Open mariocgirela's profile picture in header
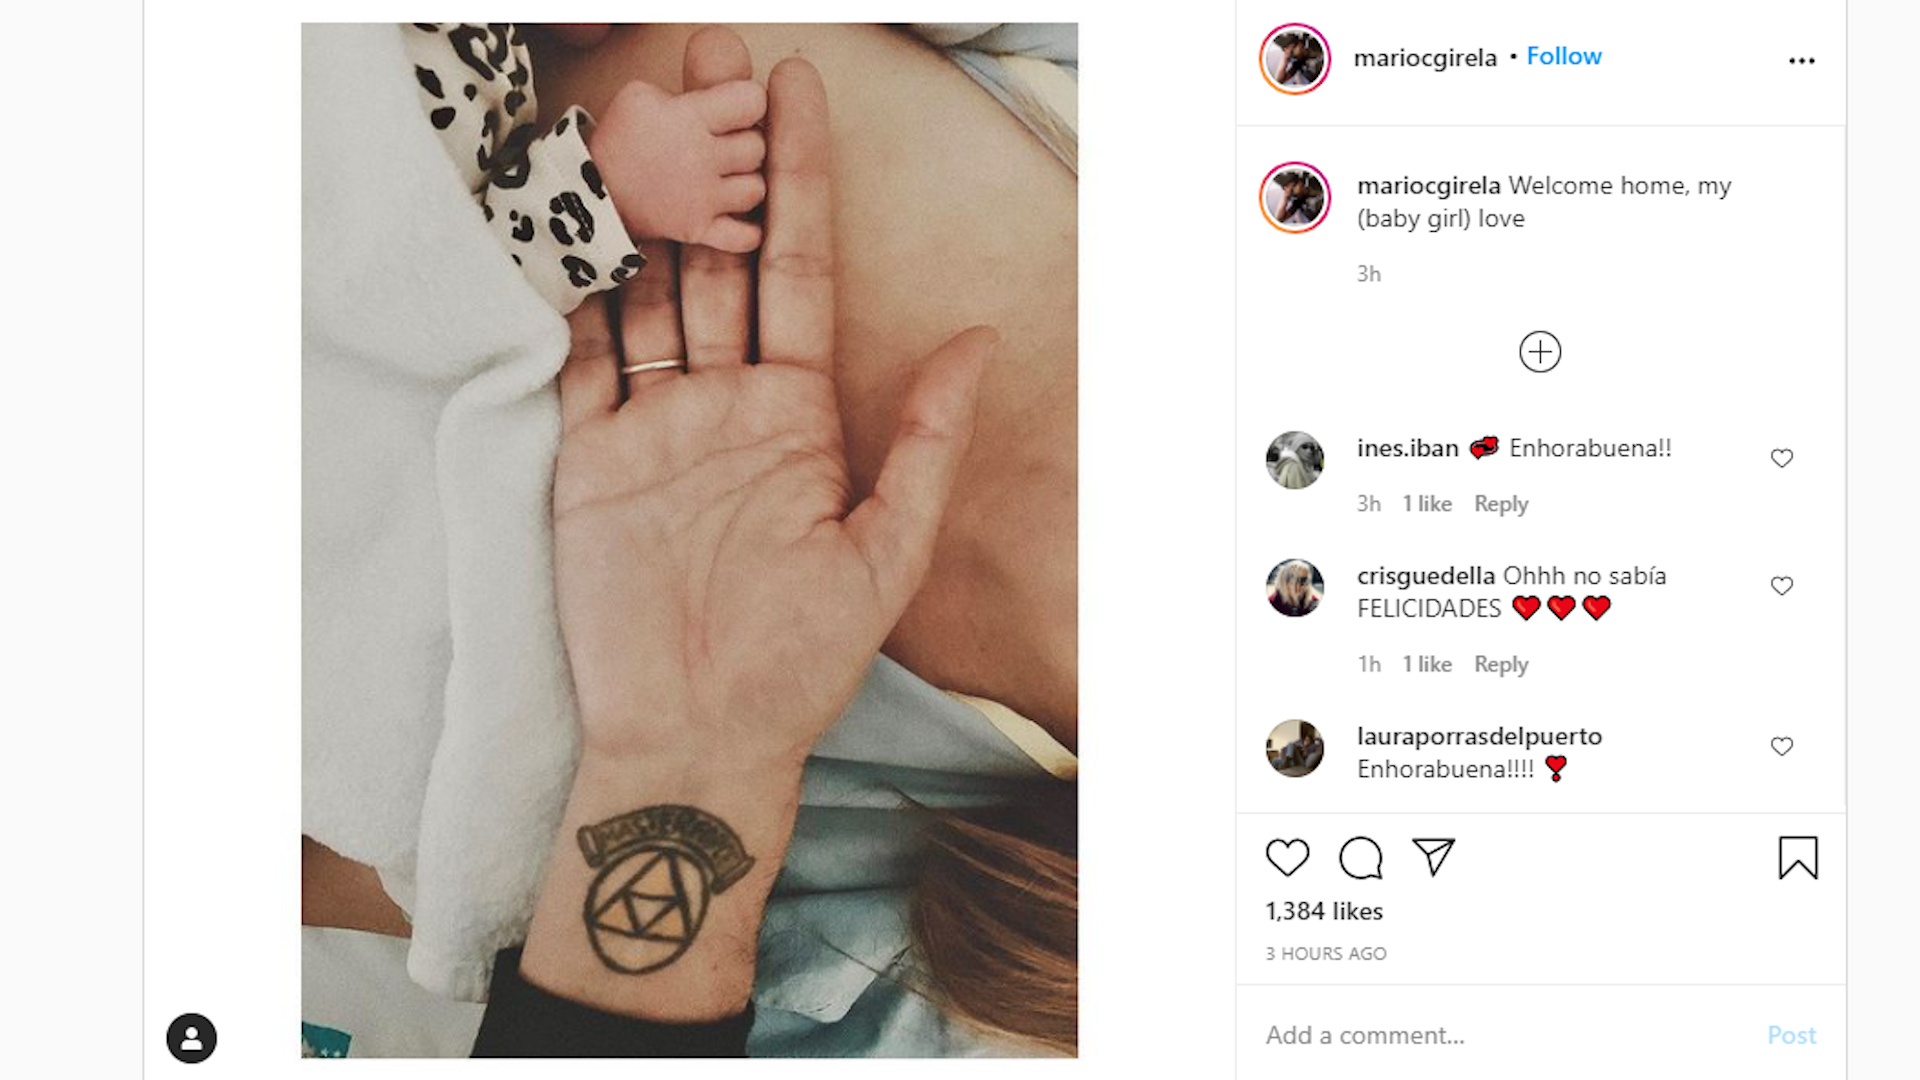 point(1295,59)
